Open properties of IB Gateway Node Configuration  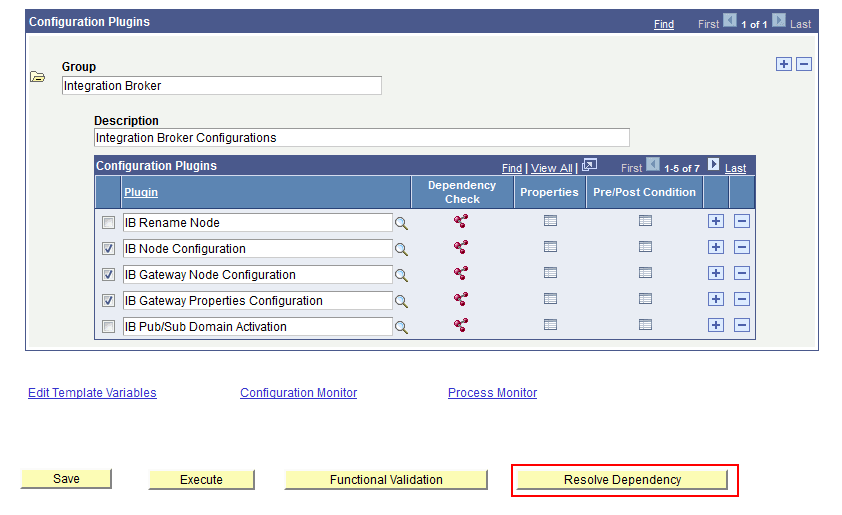pos(550,273)
